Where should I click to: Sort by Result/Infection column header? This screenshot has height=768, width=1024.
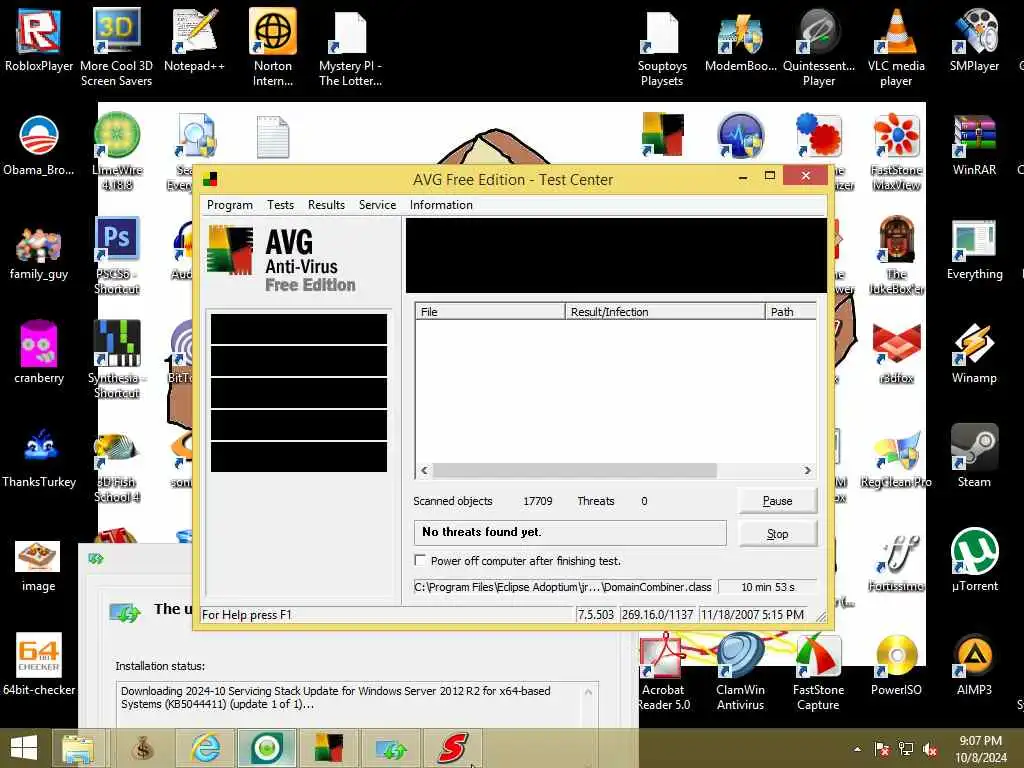[665, 312]
